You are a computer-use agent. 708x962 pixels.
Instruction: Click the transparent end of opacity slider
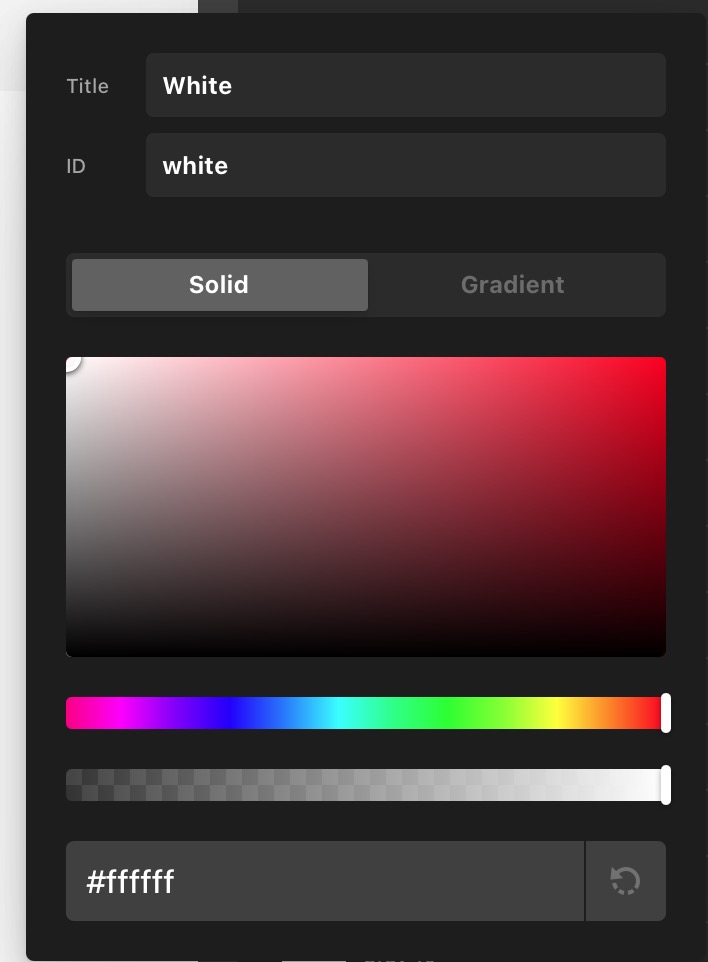coord(72,785)
